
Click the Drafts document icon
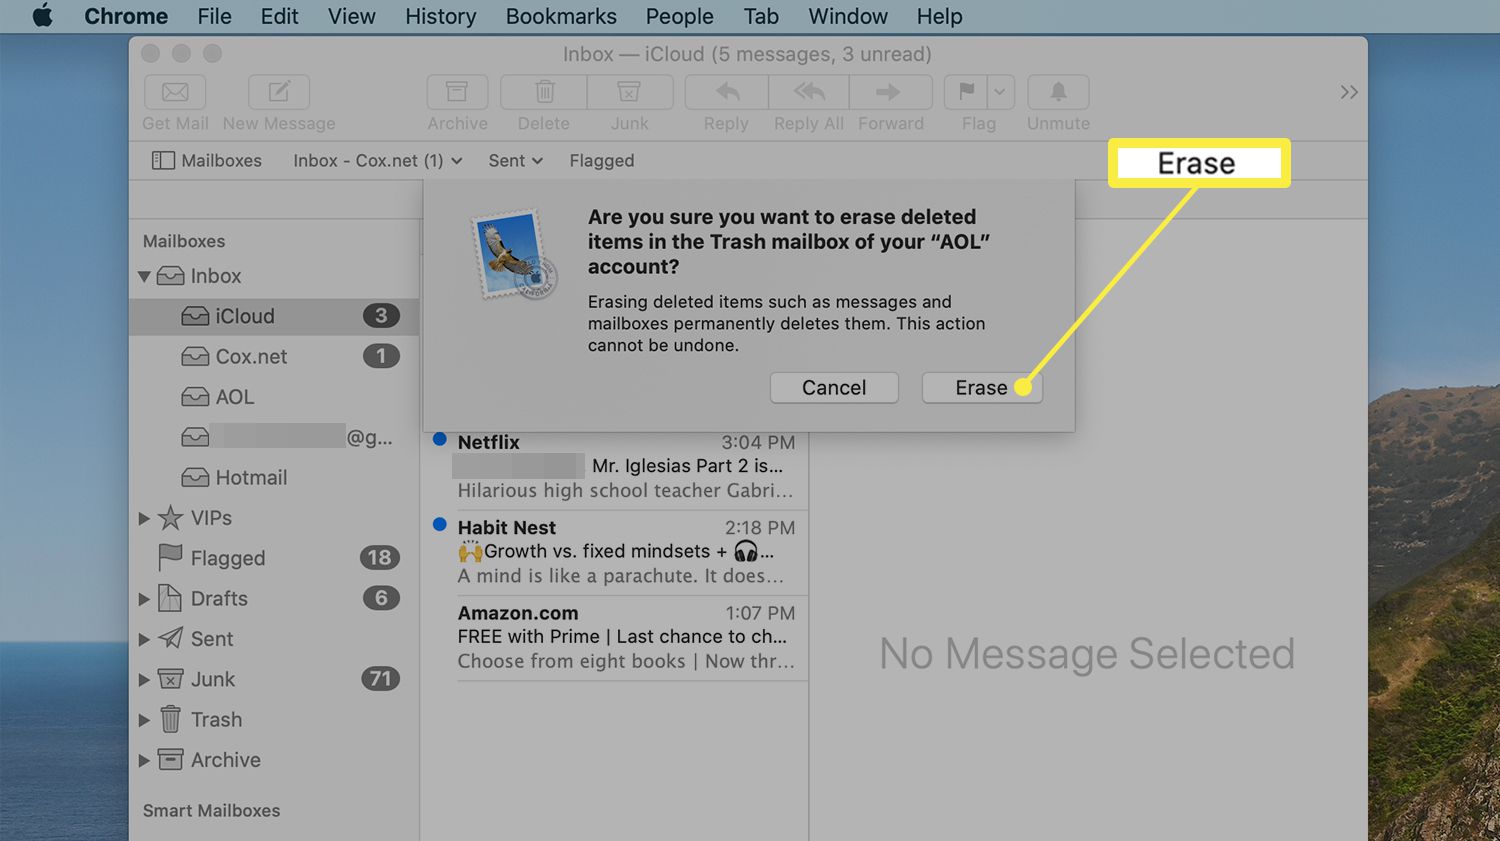click(170, 597)
